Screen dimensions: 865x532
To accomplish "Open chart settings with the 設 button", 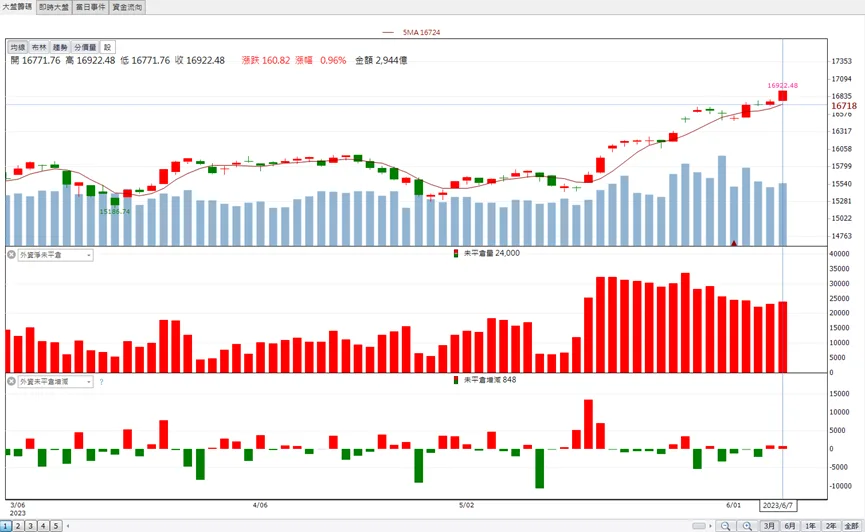I will point(108,47).
